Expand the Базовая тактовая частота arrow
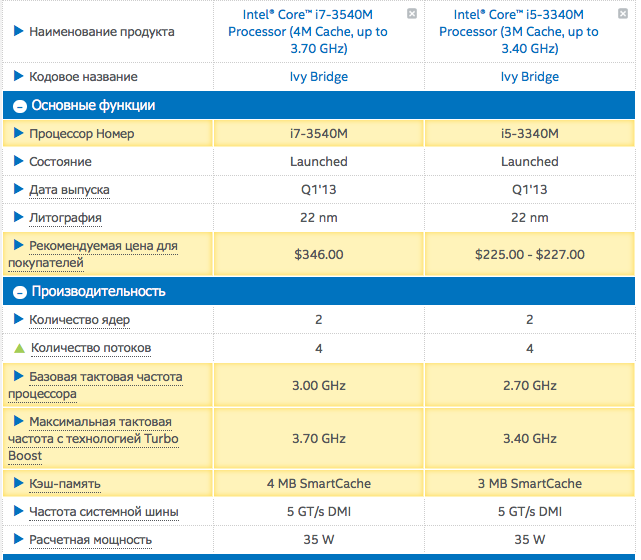 pos(18,376)
